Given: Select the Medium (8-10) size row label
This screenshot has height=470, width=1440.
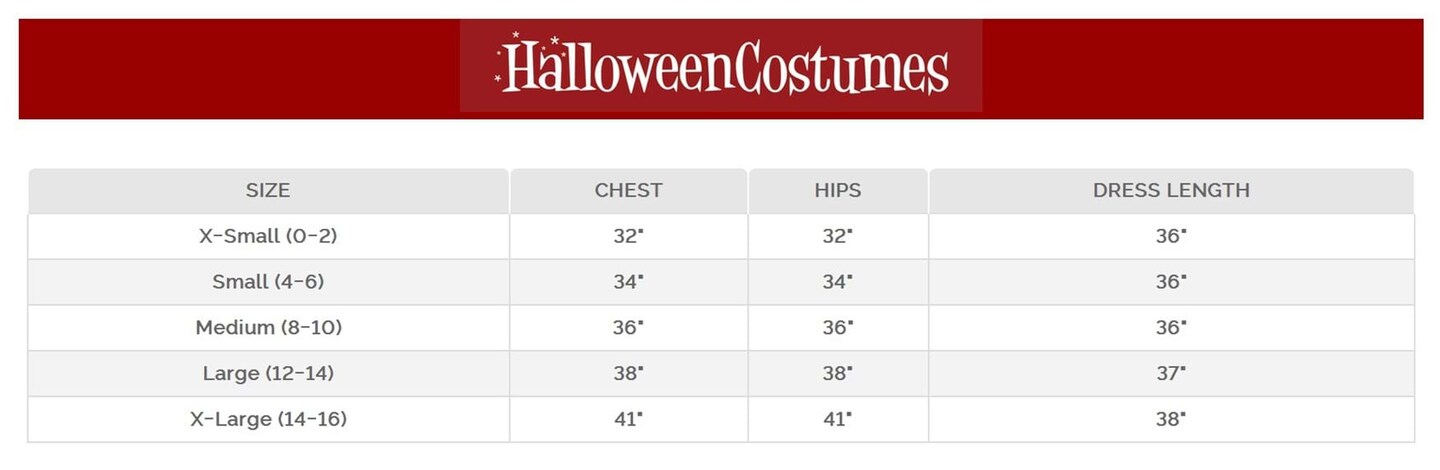Looking at the screenshot, I should point(268,328).
